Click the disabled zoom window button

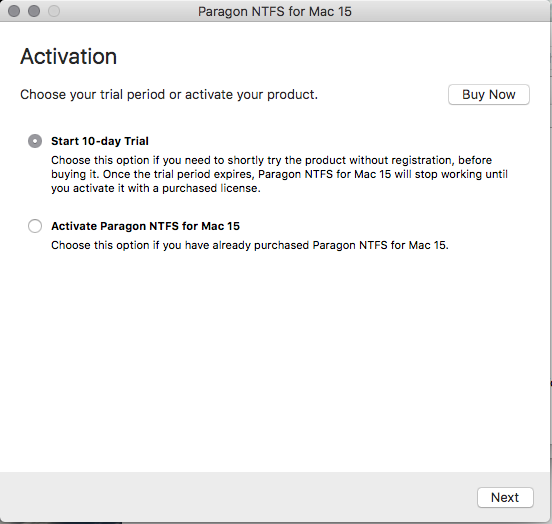tap(54, 11)
